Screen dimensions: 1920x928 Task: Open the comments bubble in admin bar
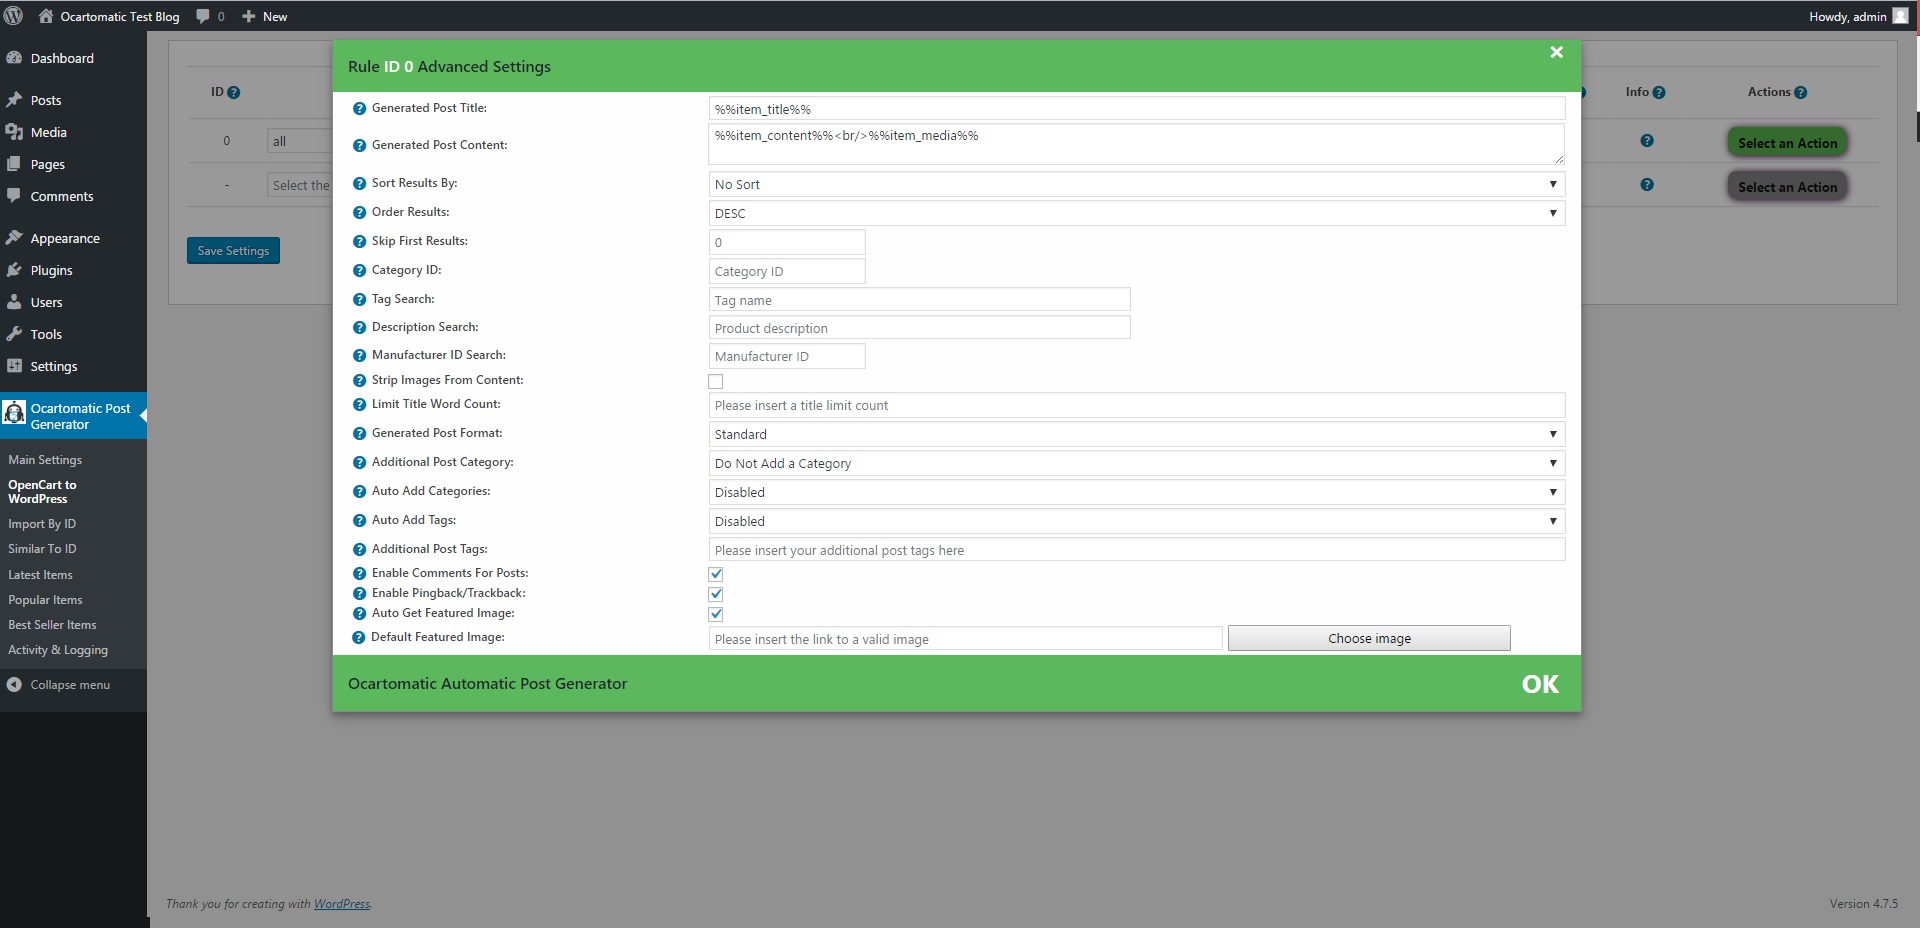(x=210, y=16)
